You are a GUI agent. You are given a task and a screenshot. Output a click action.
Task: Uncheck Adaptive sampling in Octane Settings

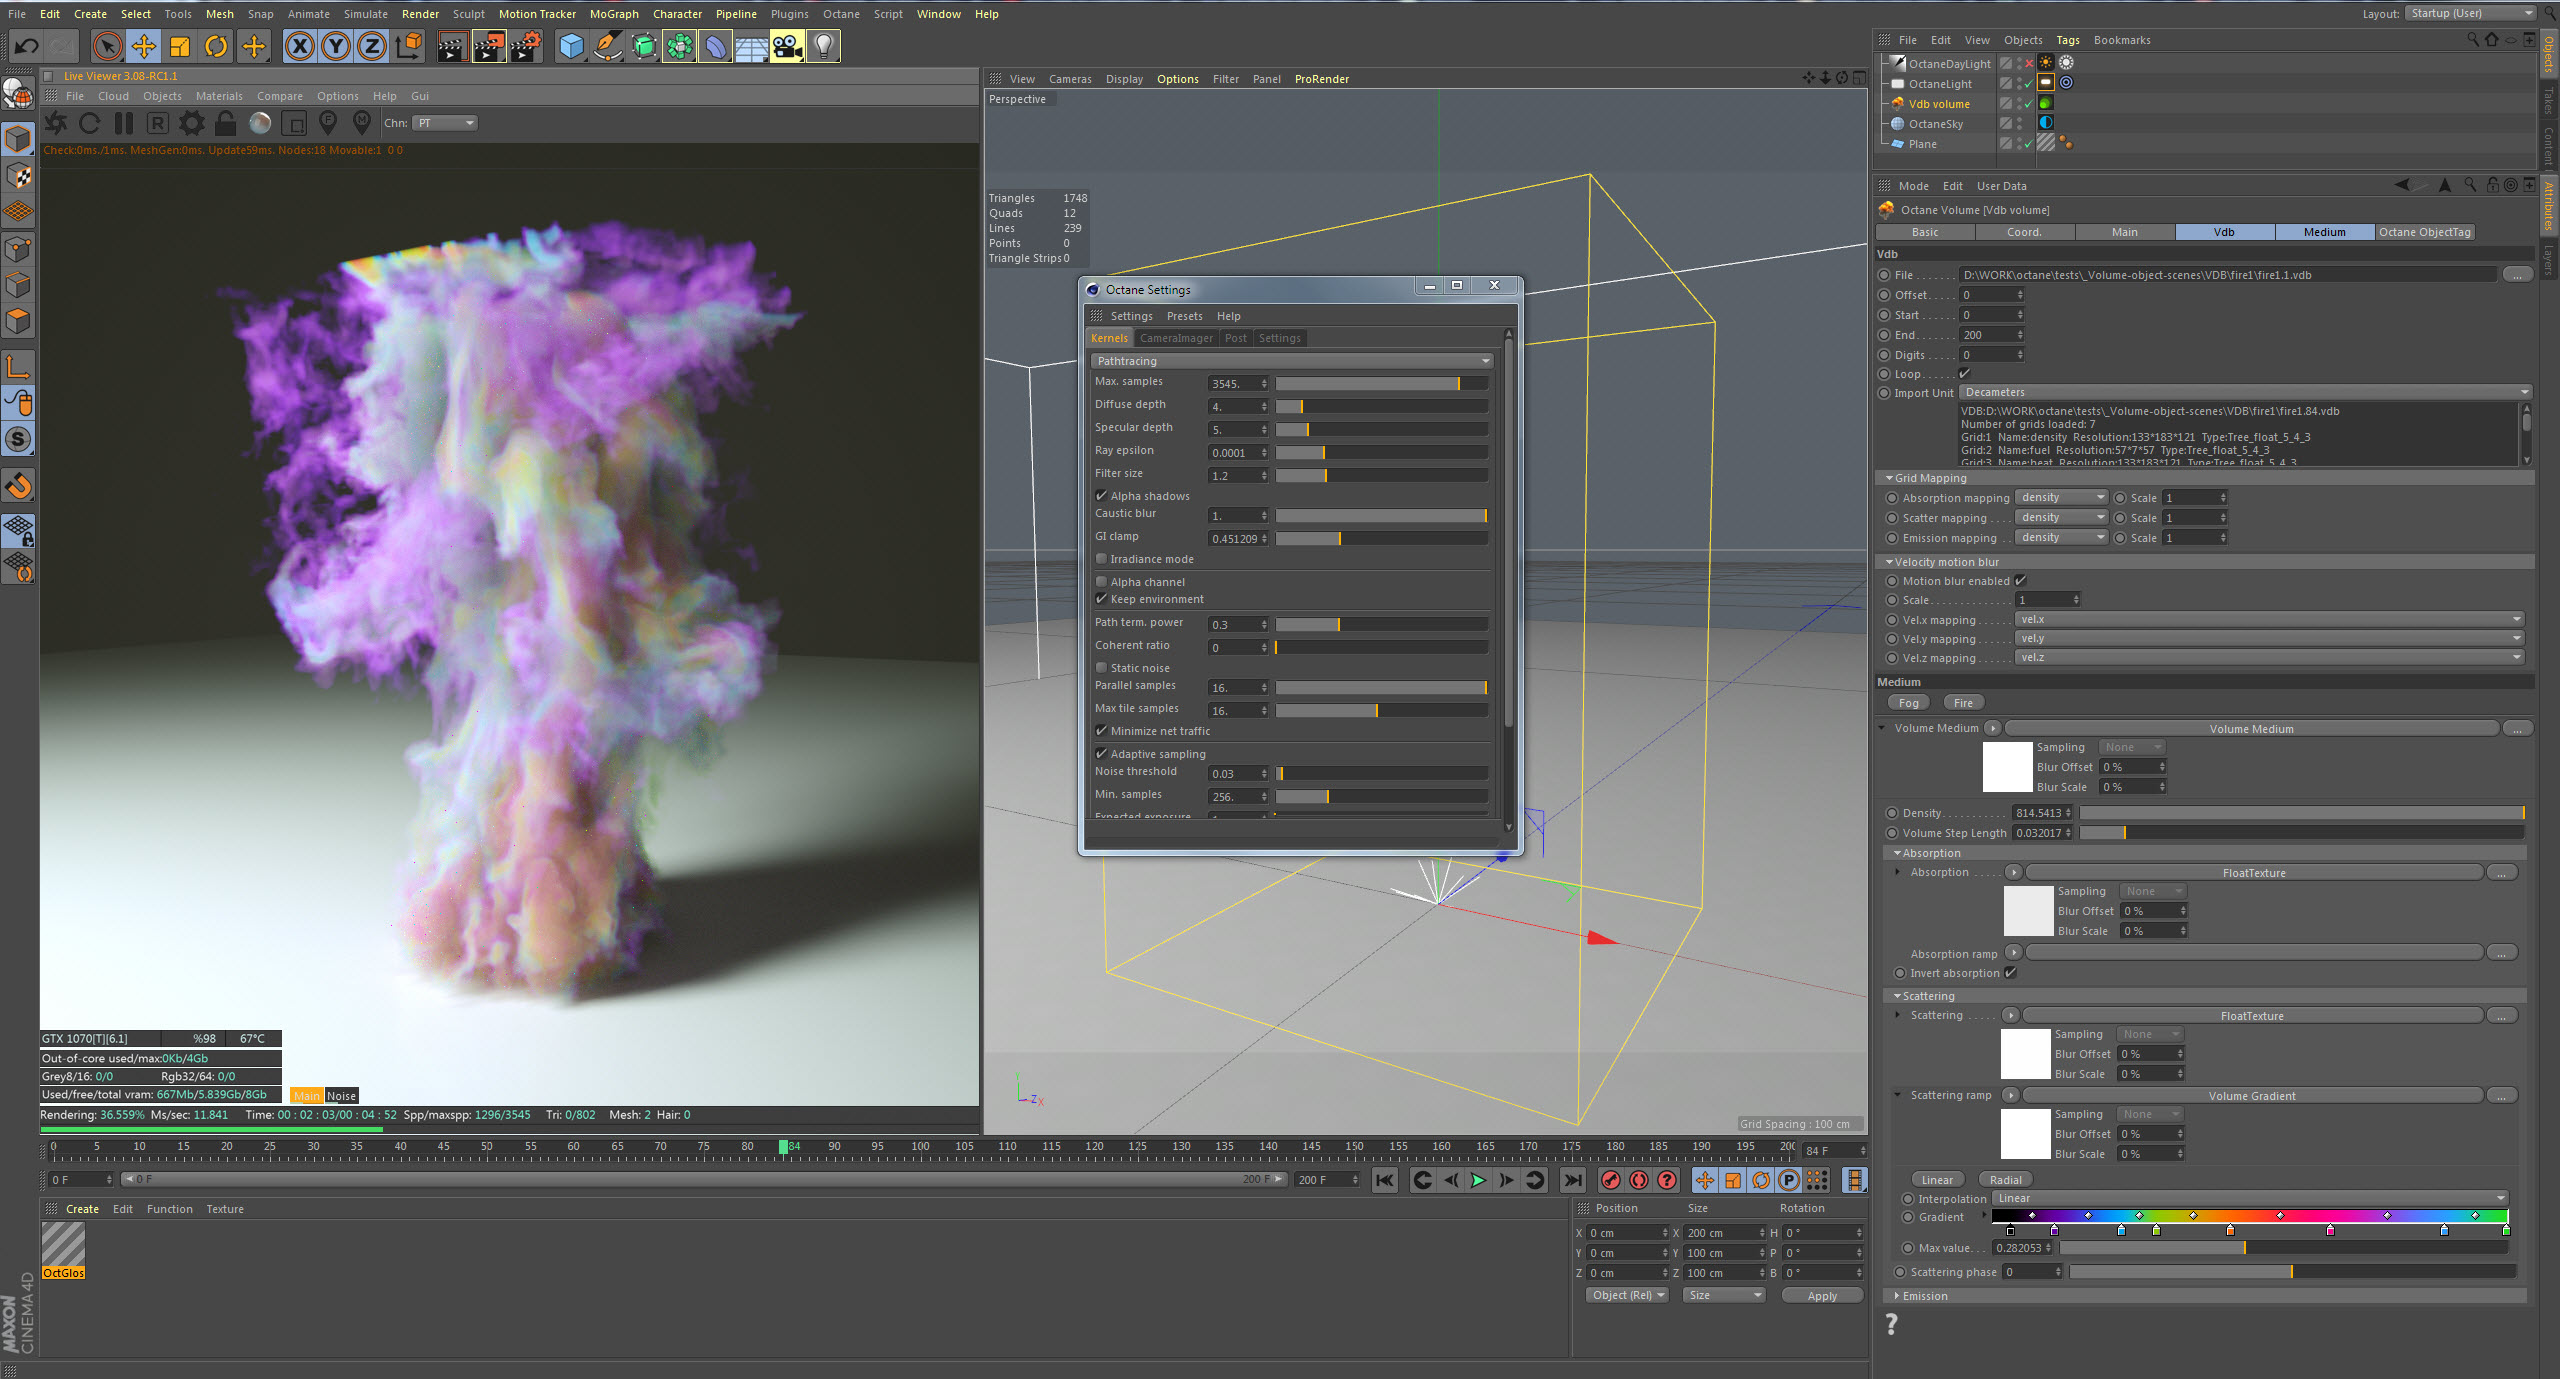pos(1101,754)
